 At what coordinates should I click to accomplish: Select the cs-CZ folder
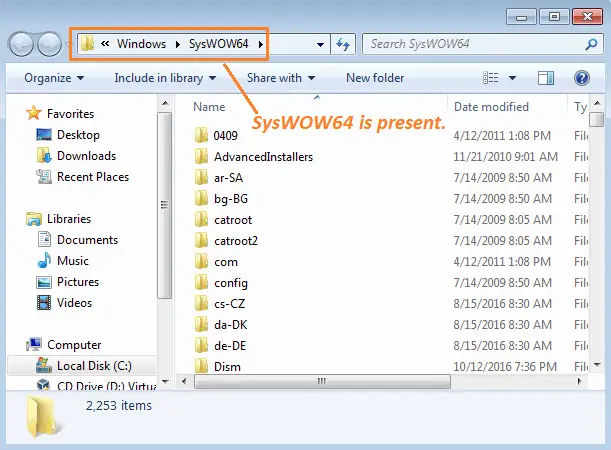pos(230,304)
